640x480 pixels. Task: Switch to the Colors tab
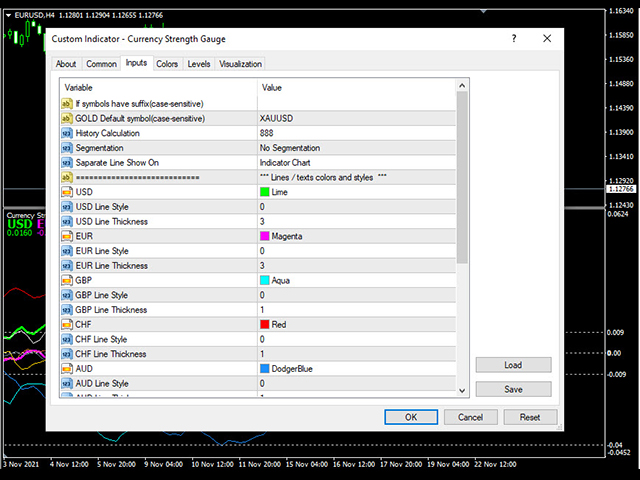click(x=167, y=64)
